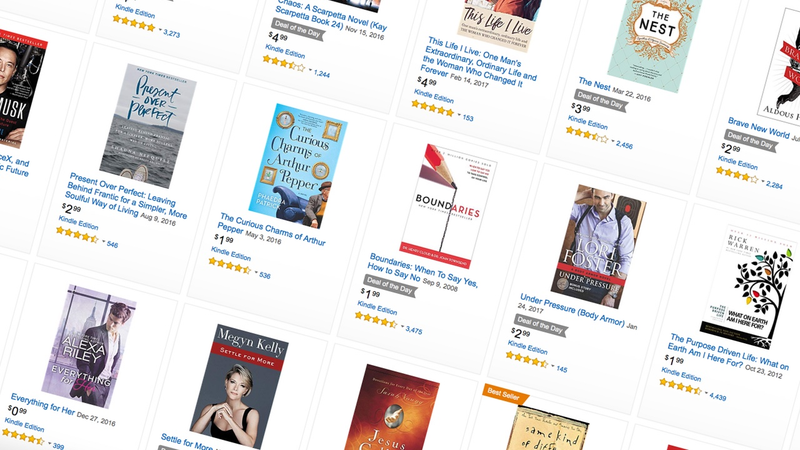
Task: Open the Under Pressure (Body Armor) title link
Action: click(572, 310)
